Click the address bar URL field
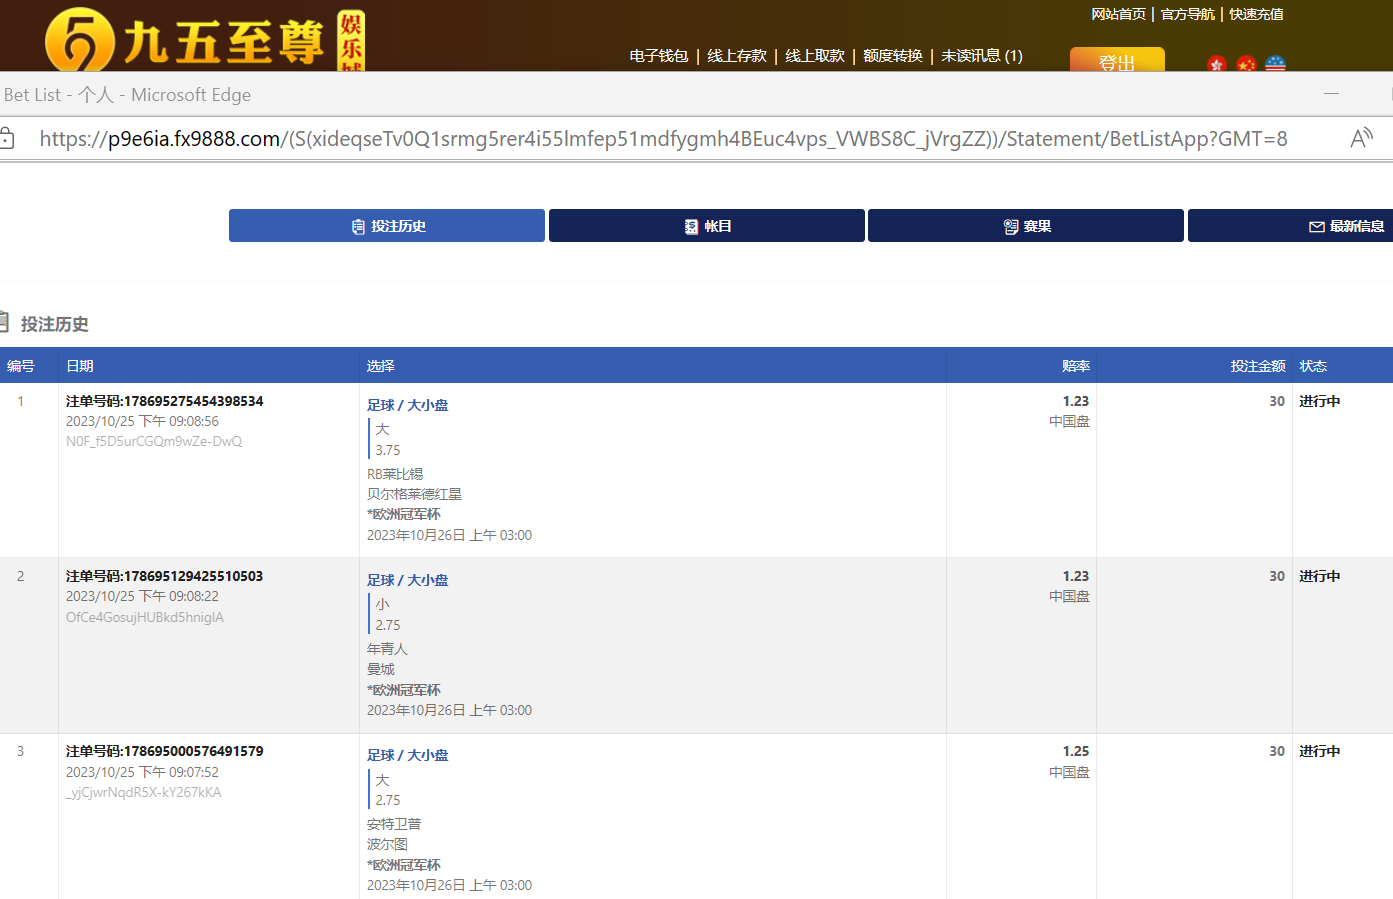Screen dimensions: 1393x899 coord(664,139)
